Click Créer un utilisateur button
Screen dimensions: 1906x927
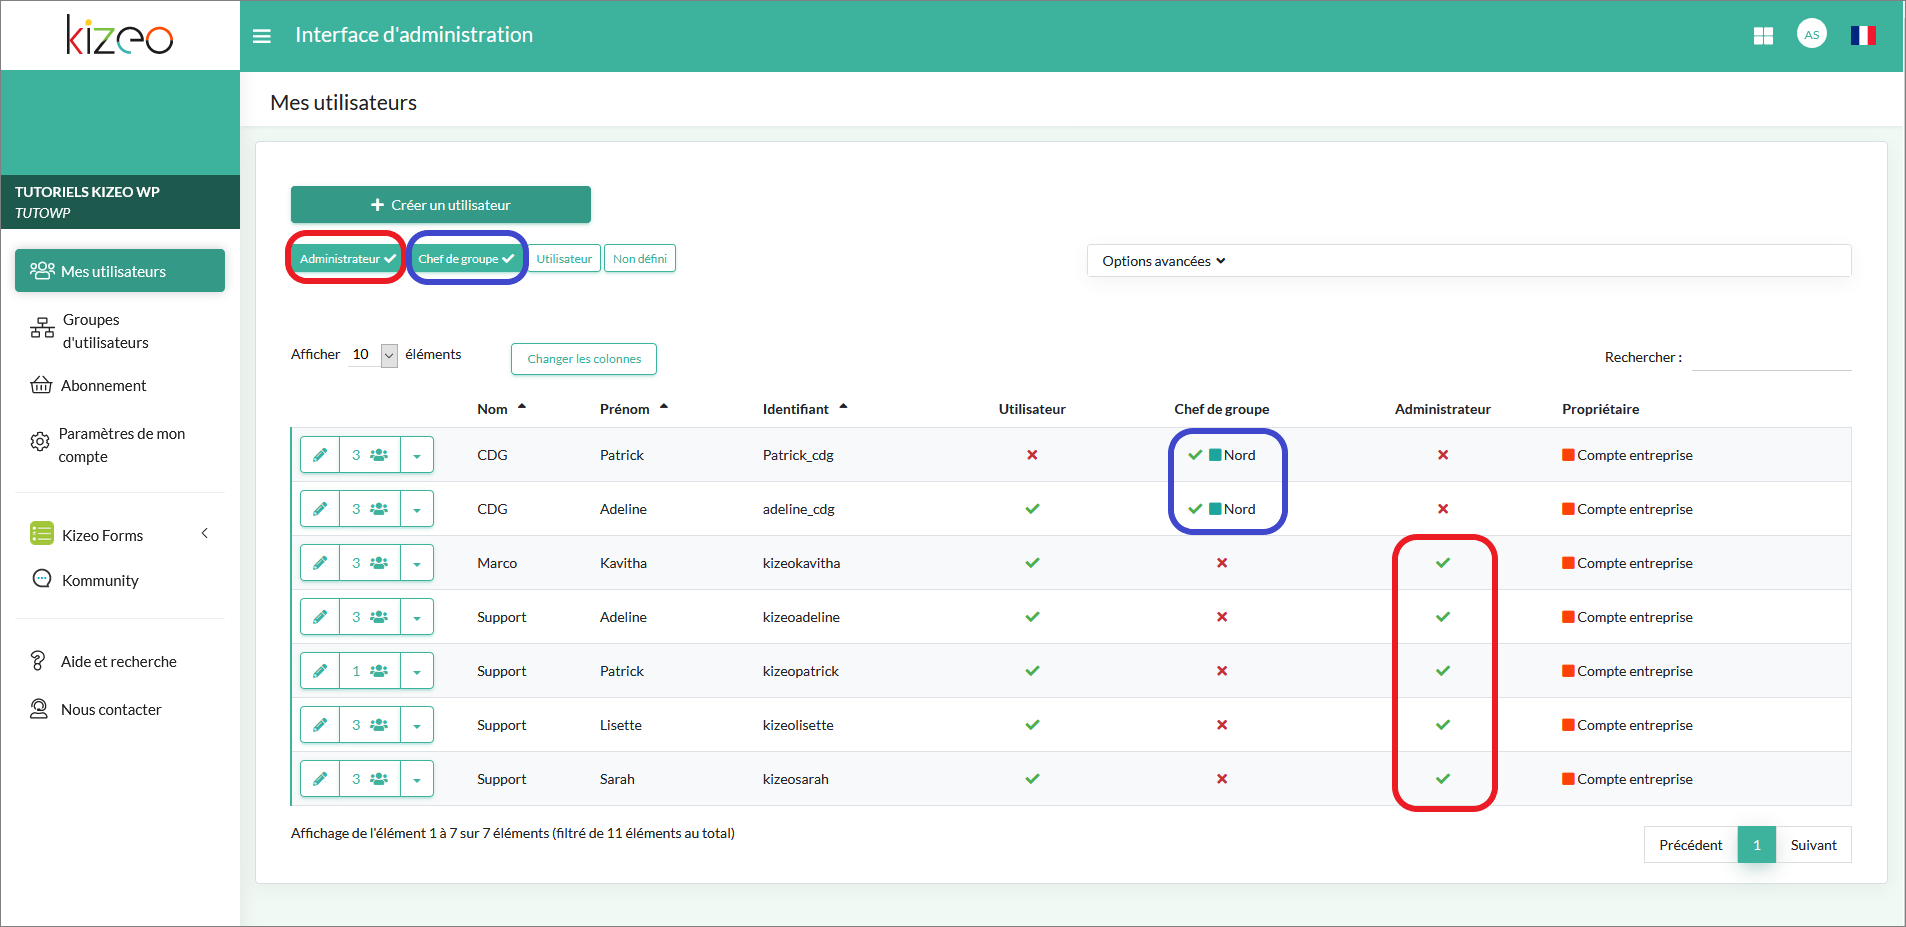tap(441, 205)
